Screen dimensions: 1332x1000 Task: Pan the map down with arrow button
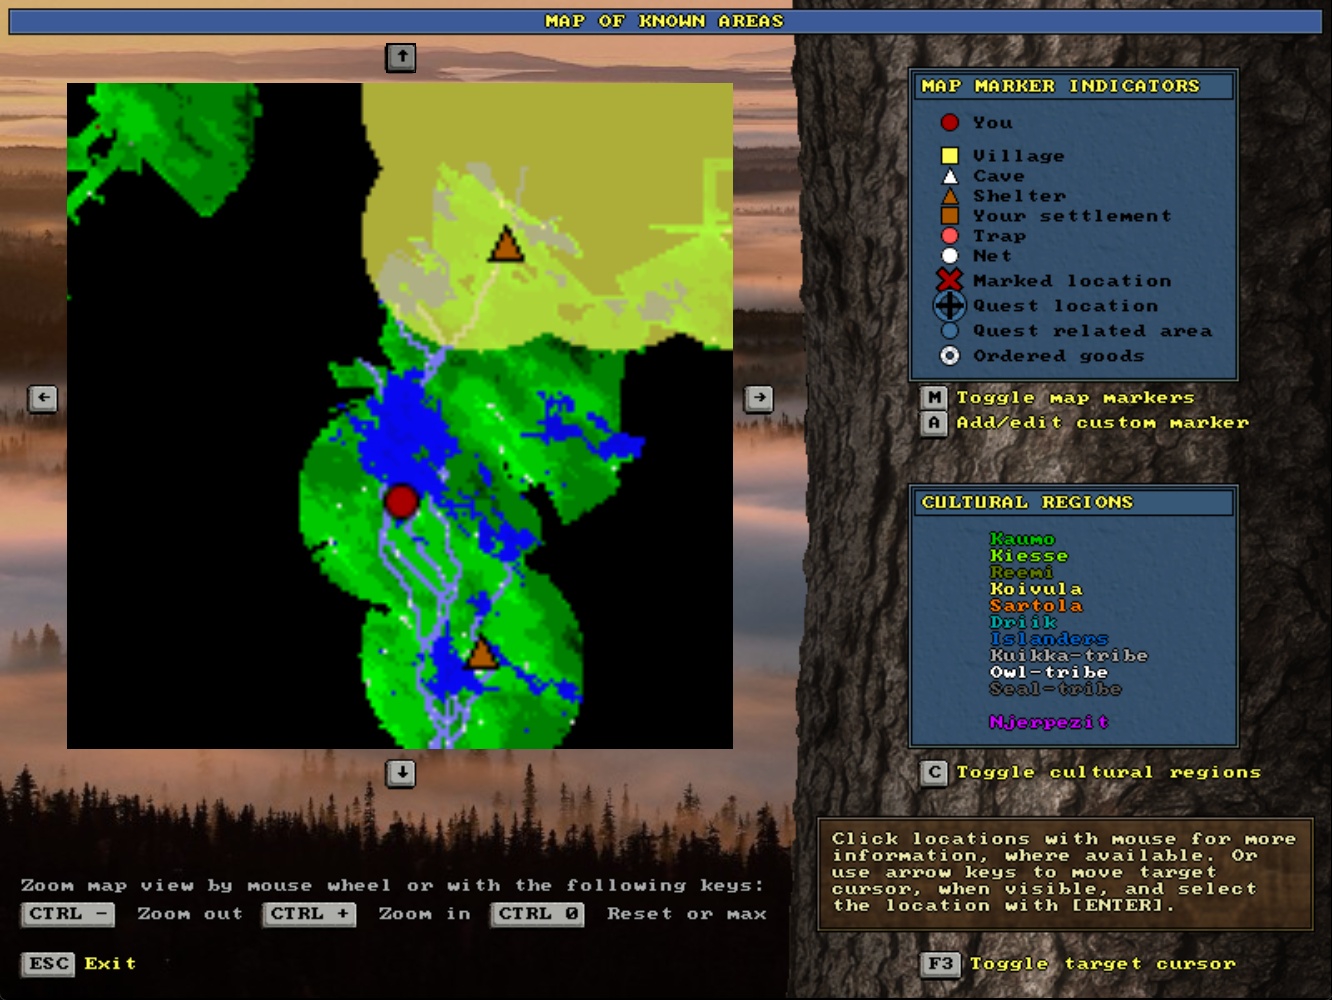[401, 773]
